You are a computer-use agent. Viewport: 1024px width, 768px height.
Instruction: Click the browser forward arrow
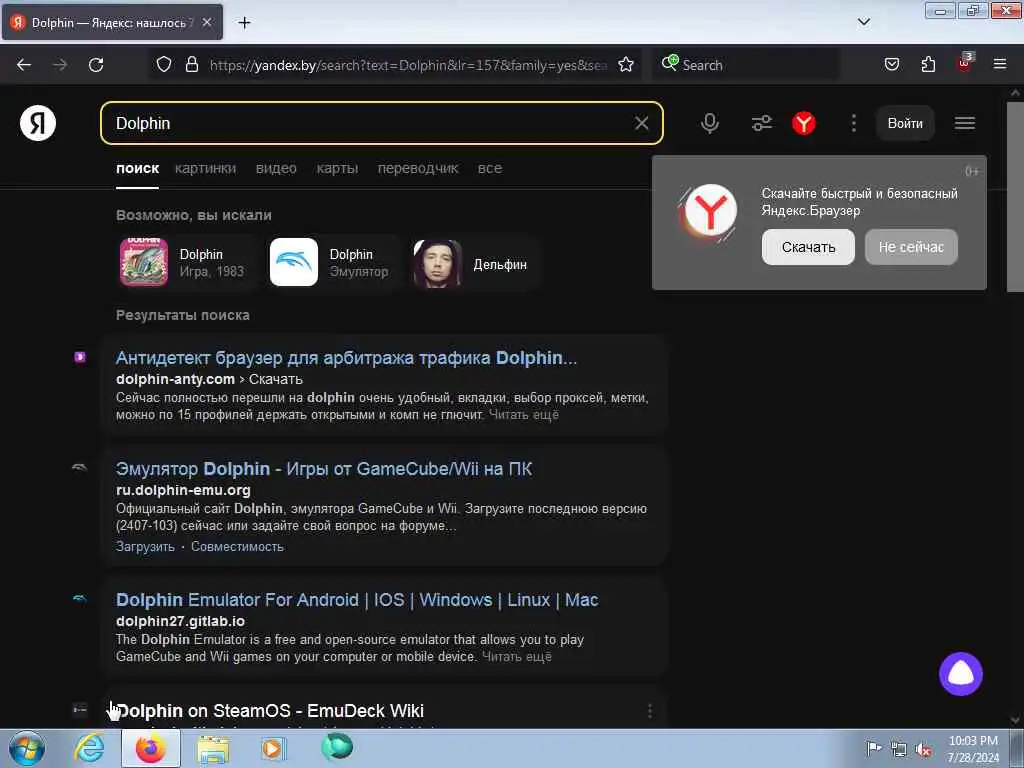pyautogui.click(x=60, y=65)
